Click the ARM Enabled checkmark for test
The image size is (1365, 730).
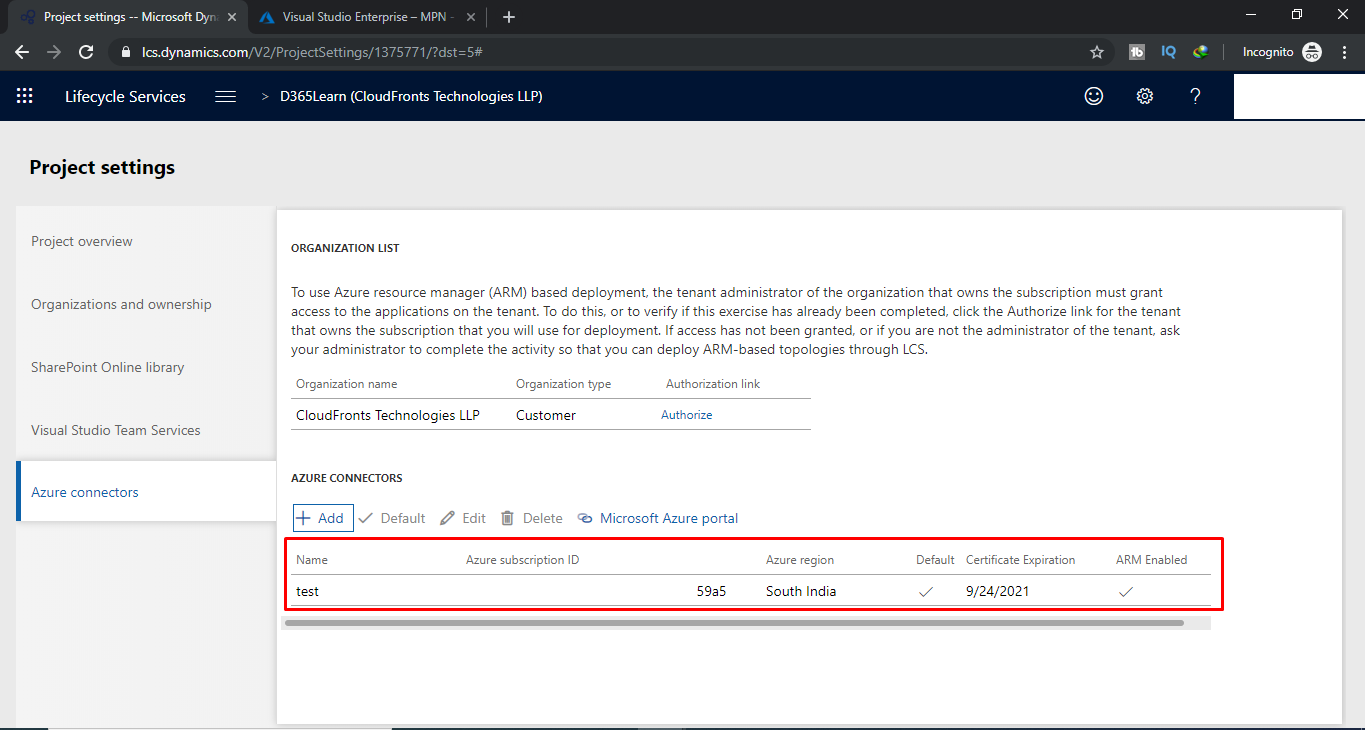(x=1126, y=591)
